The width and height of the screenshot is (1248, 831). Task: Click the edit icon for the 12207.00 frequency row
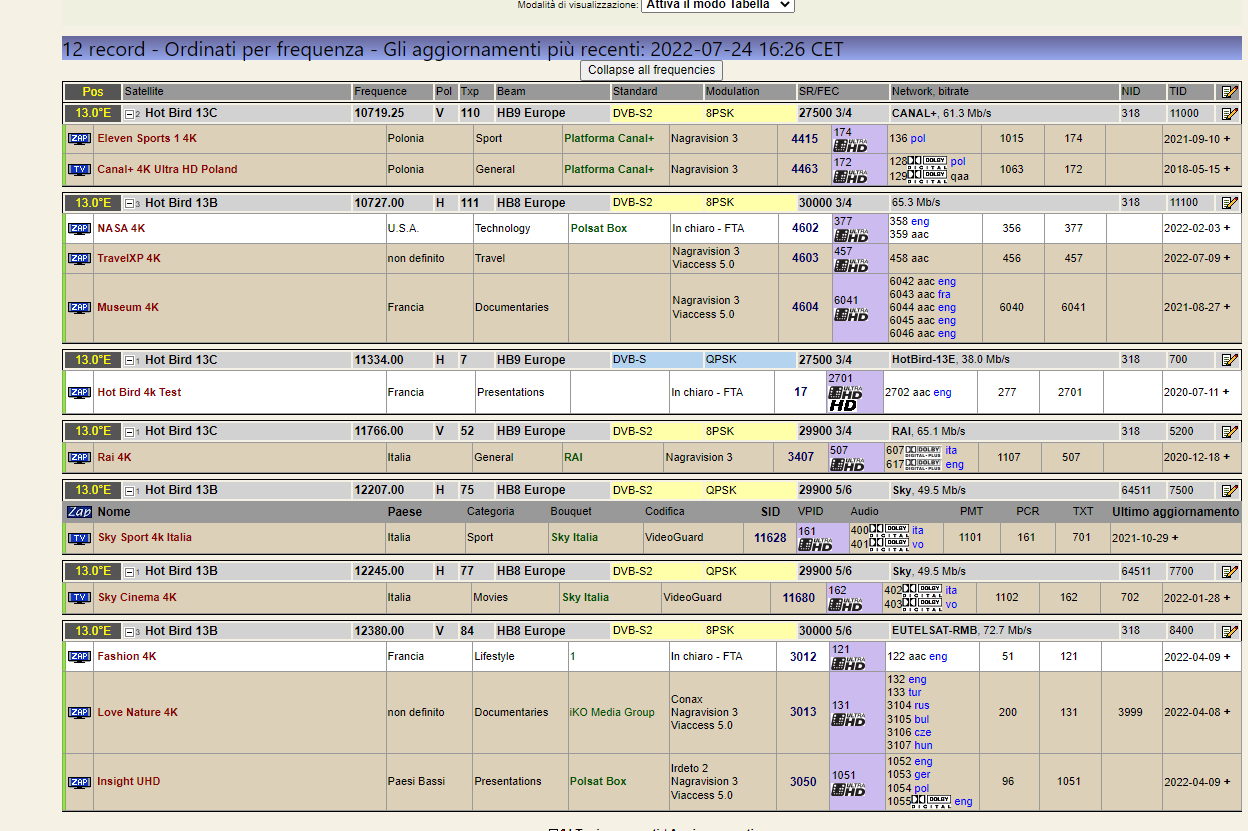click(1230, 491)
